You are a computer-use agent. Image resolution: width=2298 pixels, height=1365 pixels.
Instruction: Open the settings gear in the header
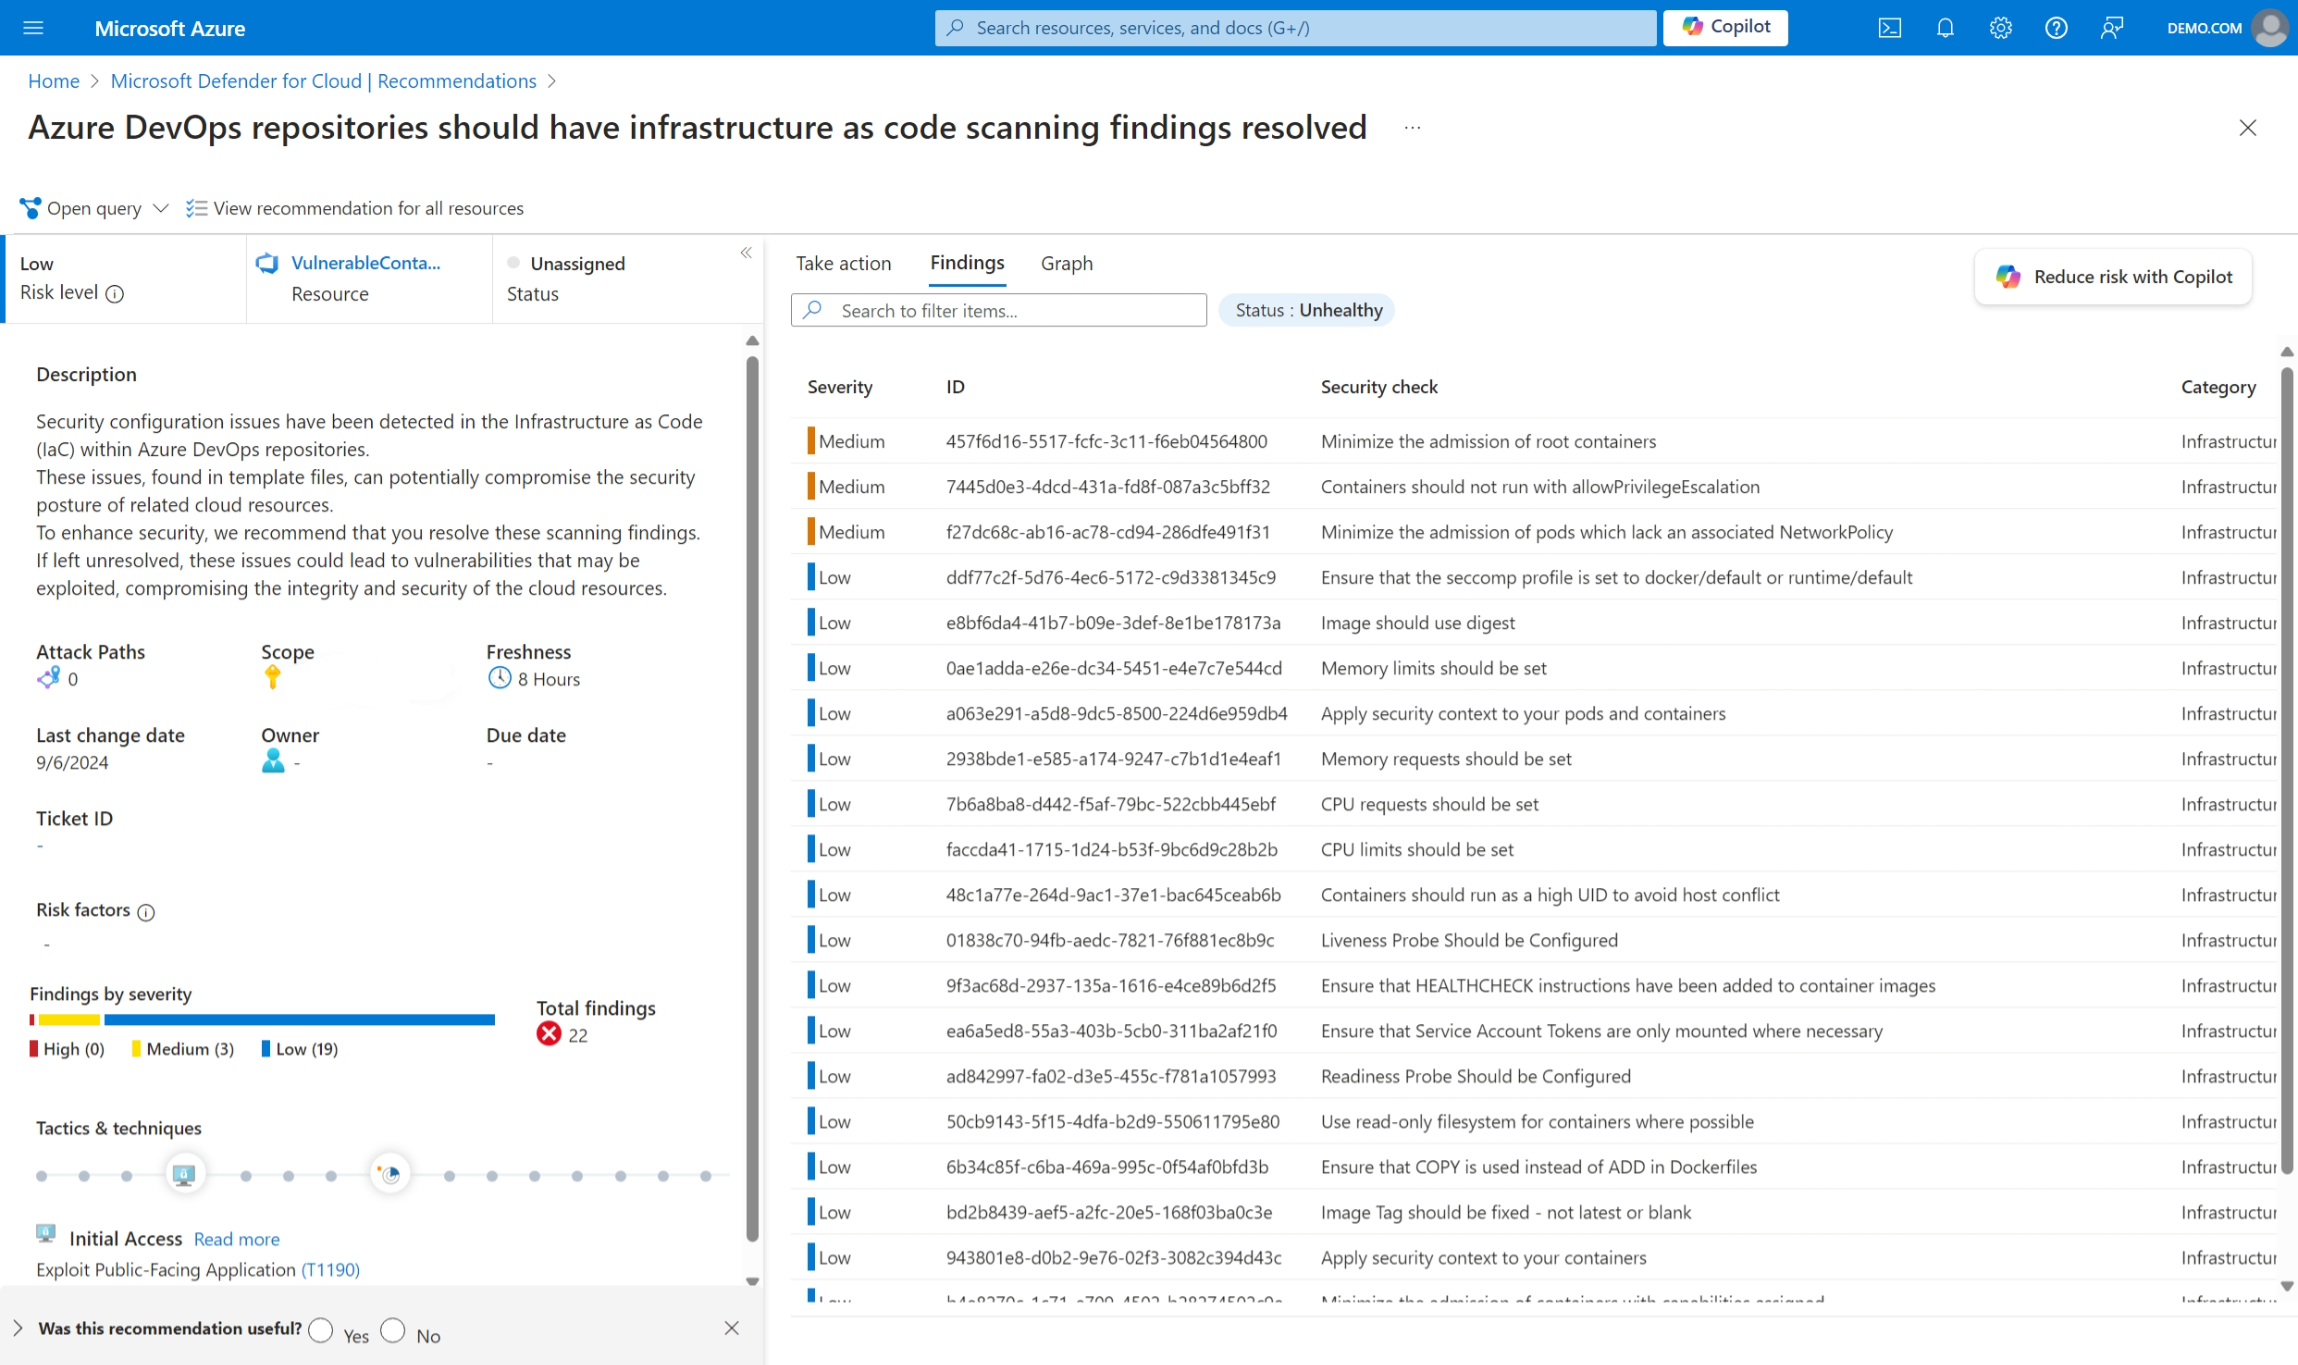pyautogui.click(x=2000, y=28)
